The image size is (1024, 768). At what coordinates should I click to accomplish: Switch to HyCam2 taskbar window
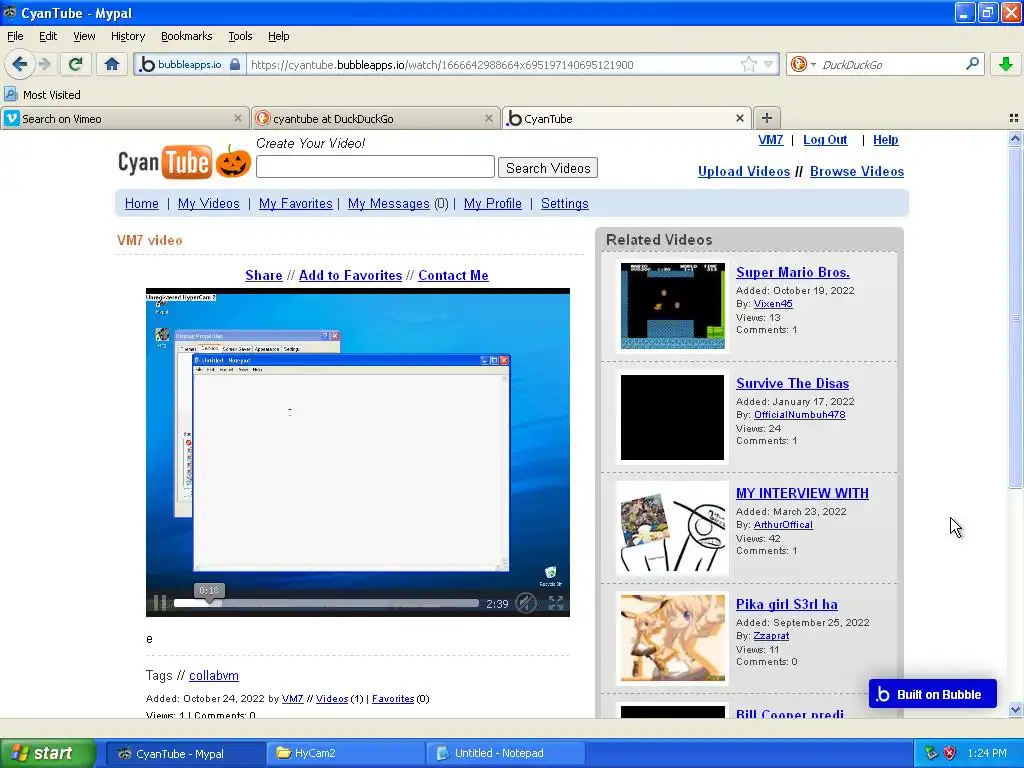click(345, 753)
